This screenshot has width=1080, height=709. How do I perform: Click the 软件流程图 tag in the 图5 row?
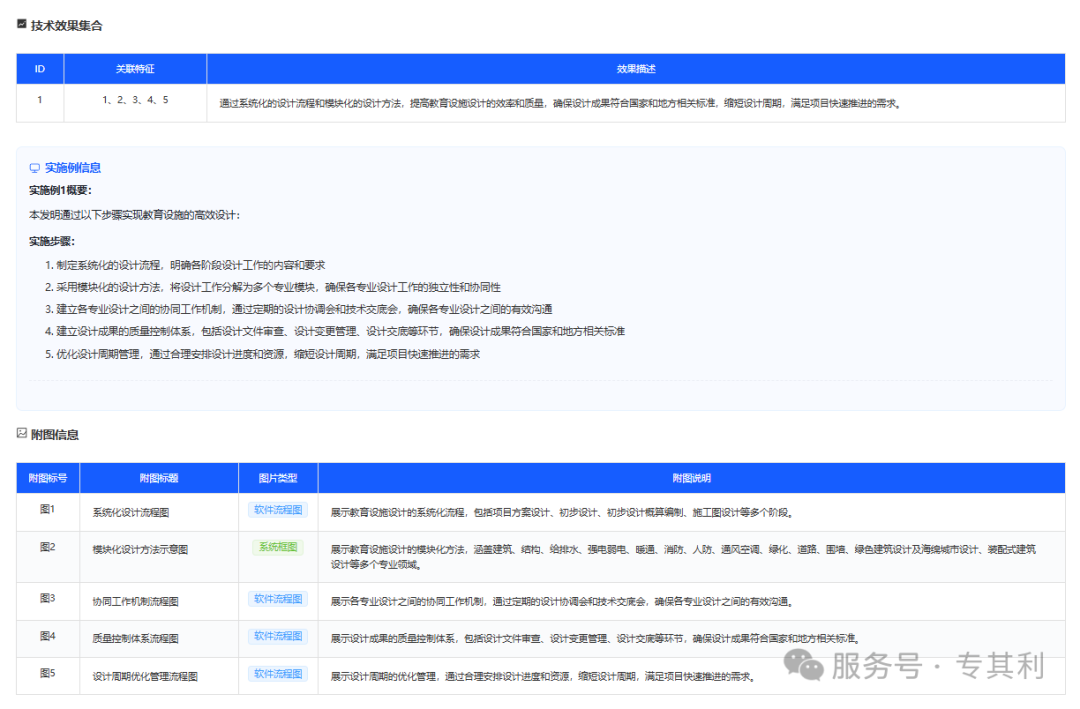[x=278, y=674]
